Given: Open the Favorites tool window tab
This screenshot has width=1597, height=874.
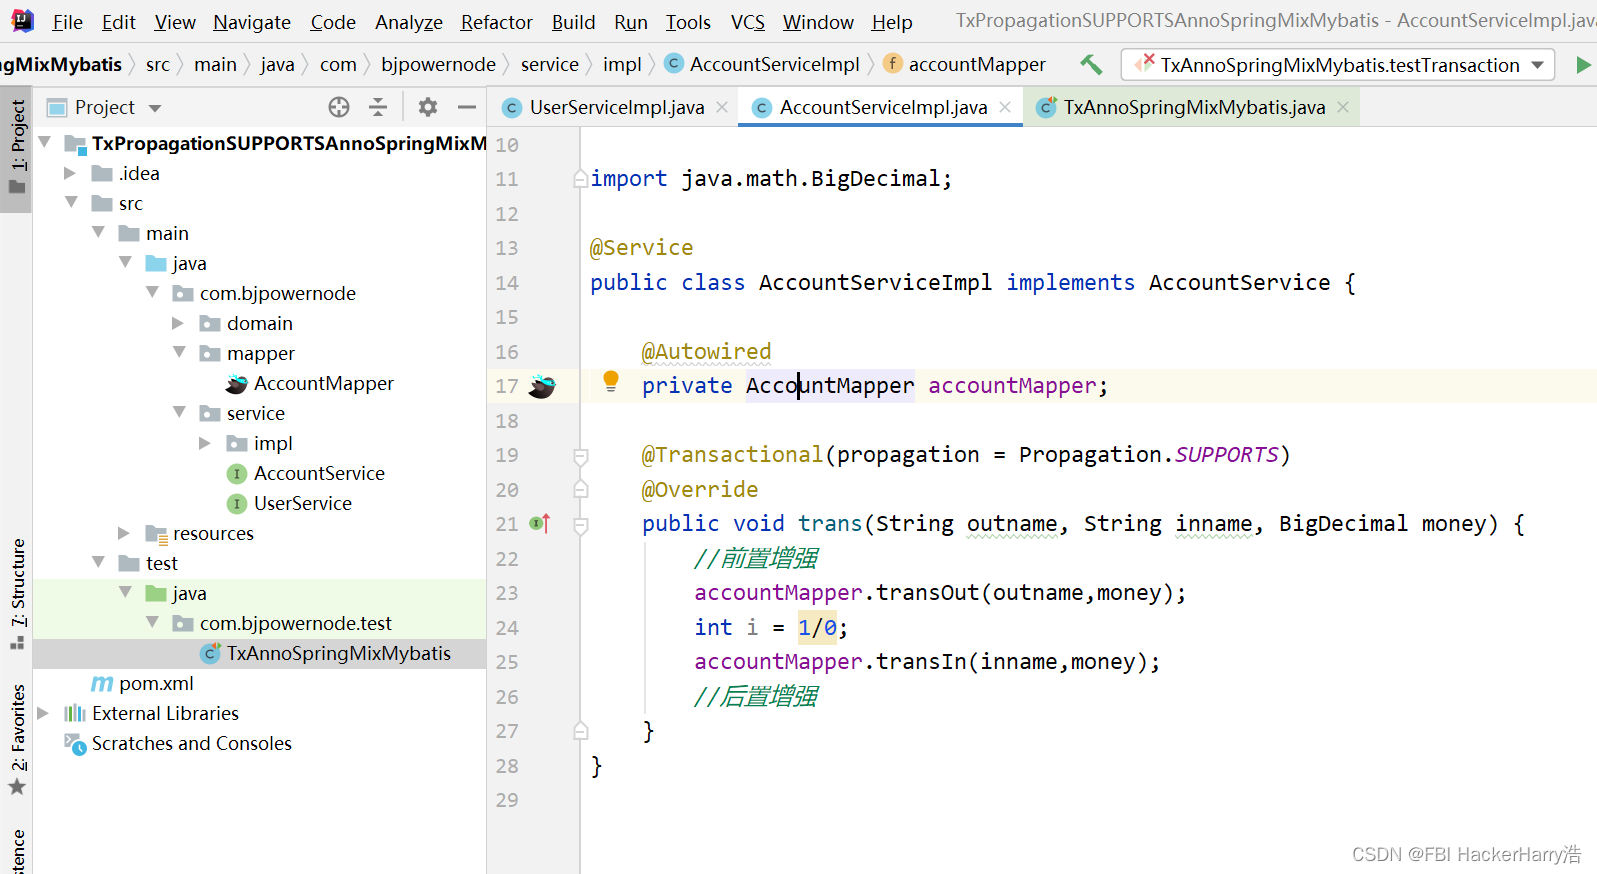Looking at the screenshot, I should coord(17,739).
